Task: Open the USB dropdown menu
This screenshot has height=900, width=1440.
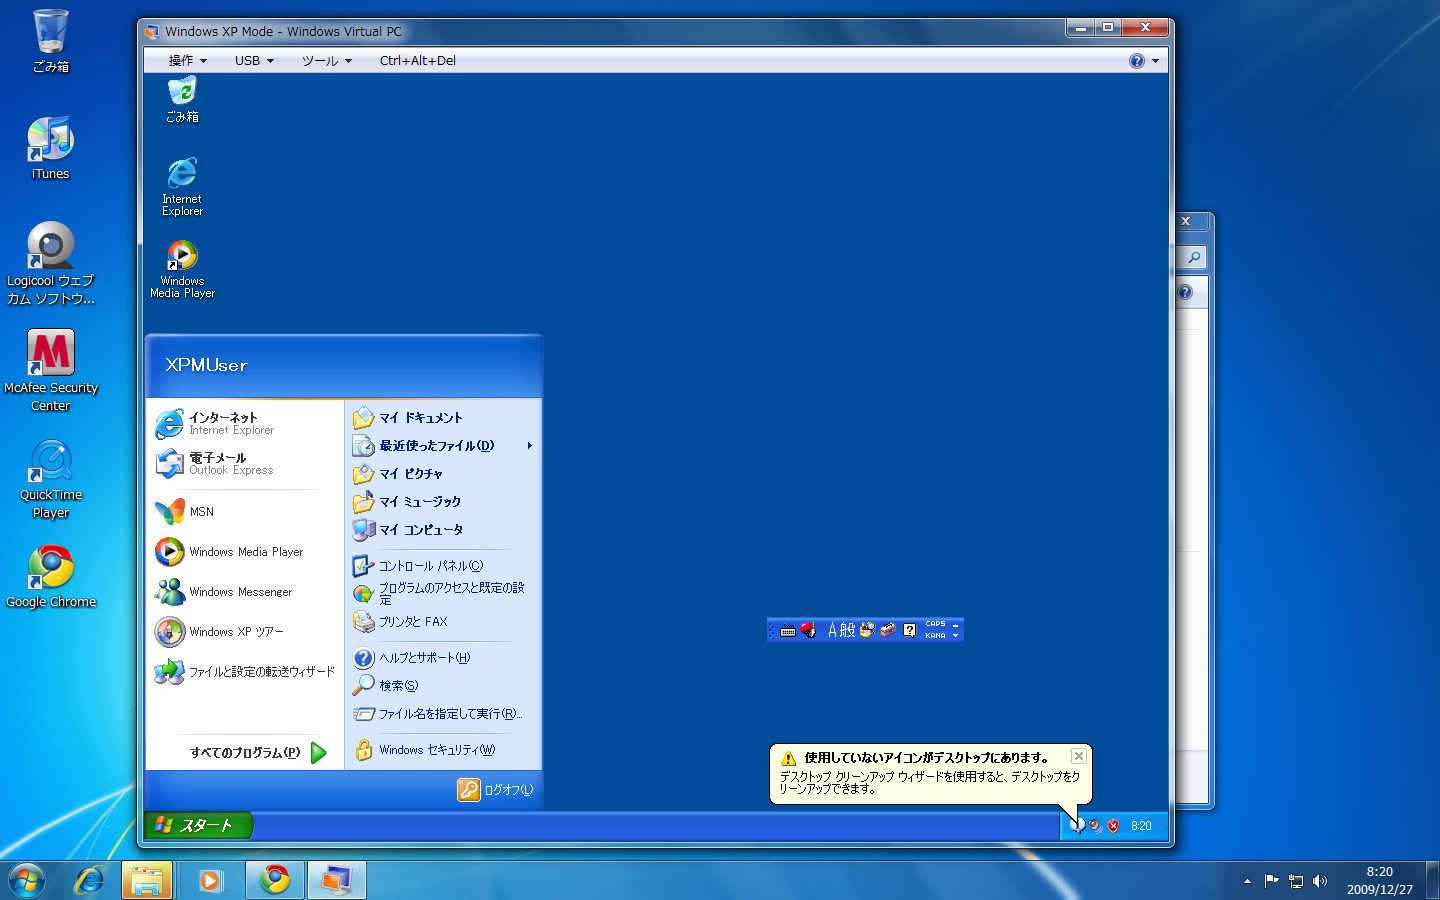Action: (x=254, y=61)
